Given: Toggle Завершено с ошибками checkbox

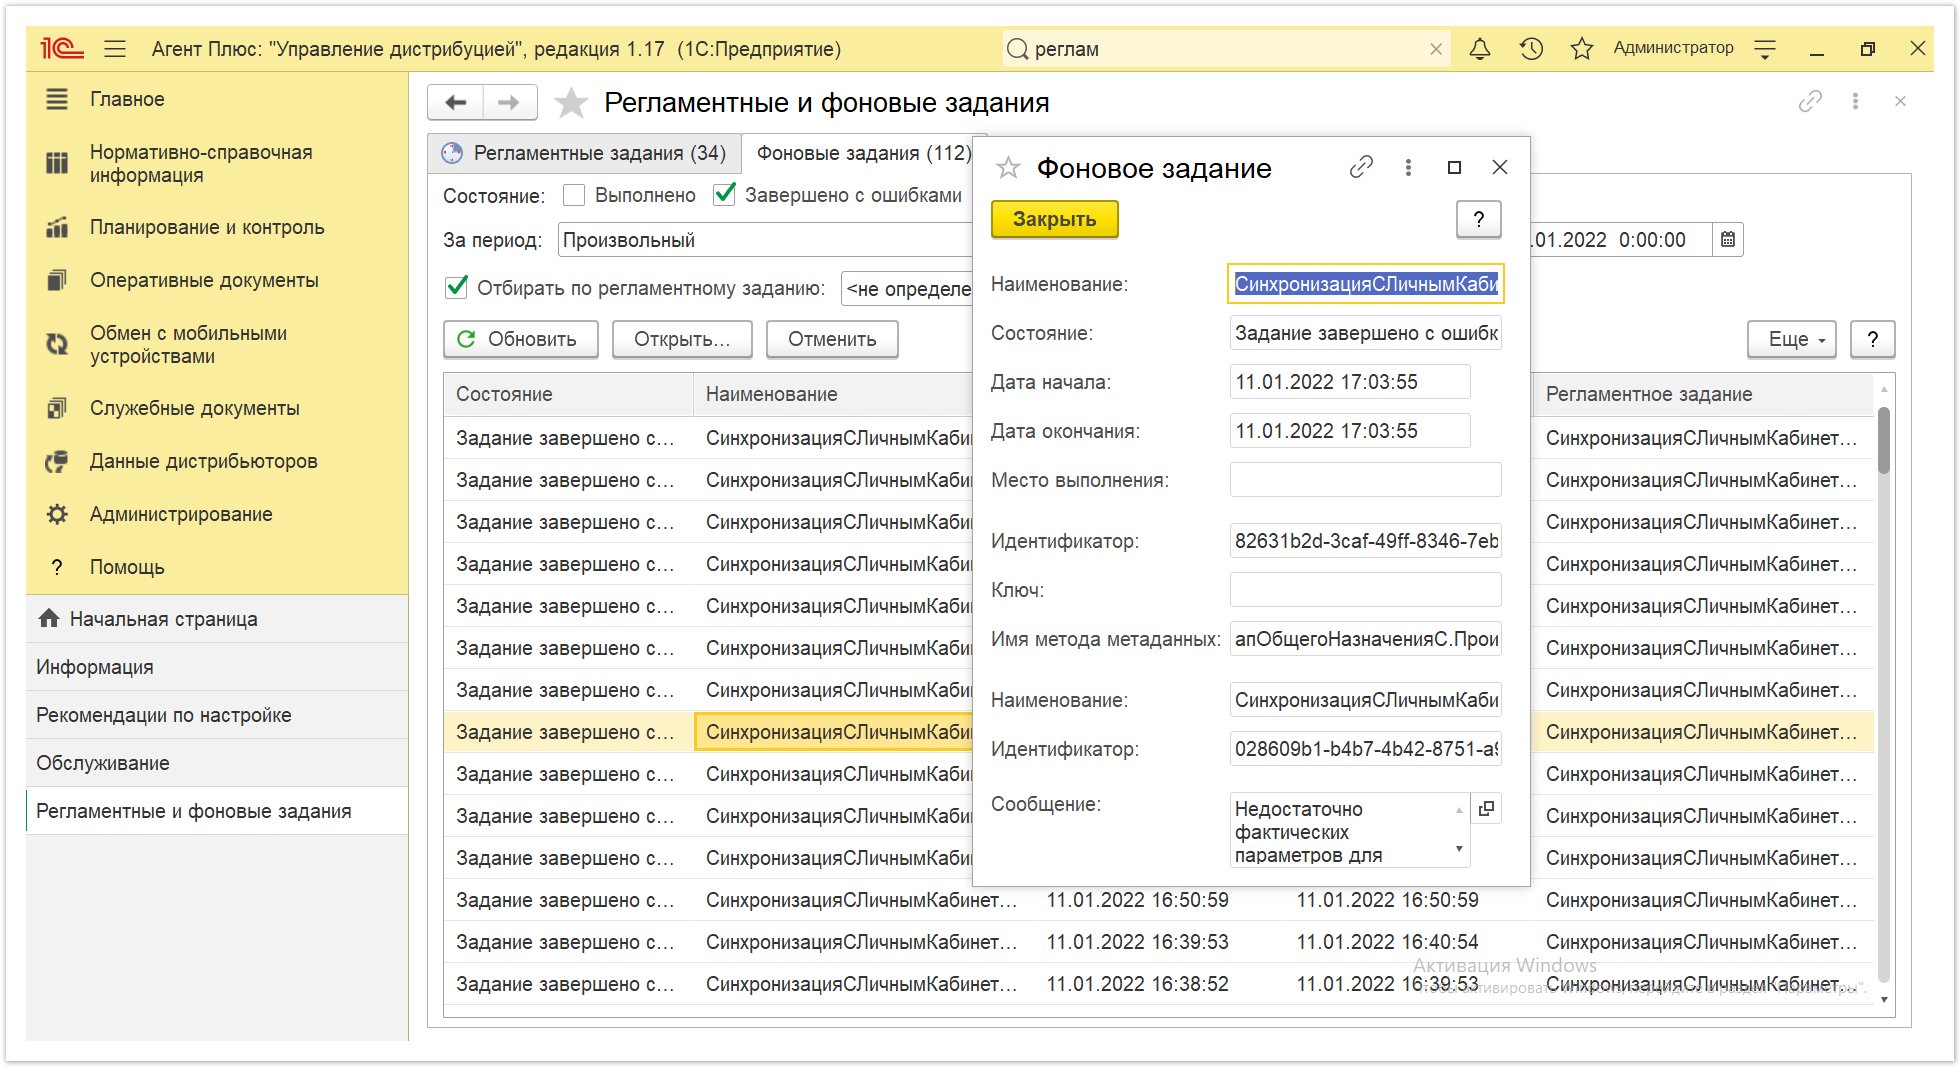Looking at the screenshot, I should pyautogui.click(x=724, y=194).
